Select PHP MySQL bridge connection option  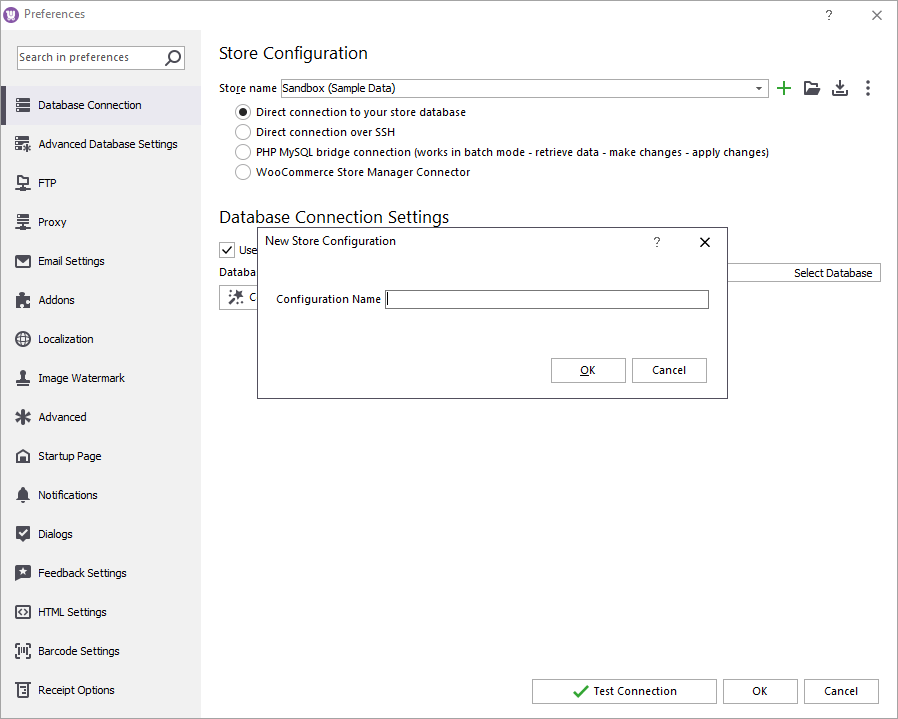click(x=243, y=152)
